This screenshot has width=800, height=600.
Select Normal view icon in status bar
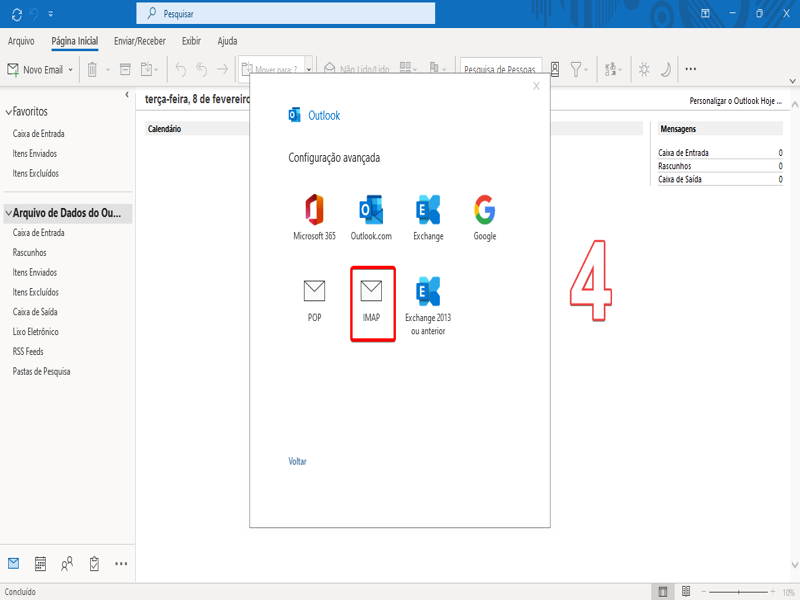(663, 592)
